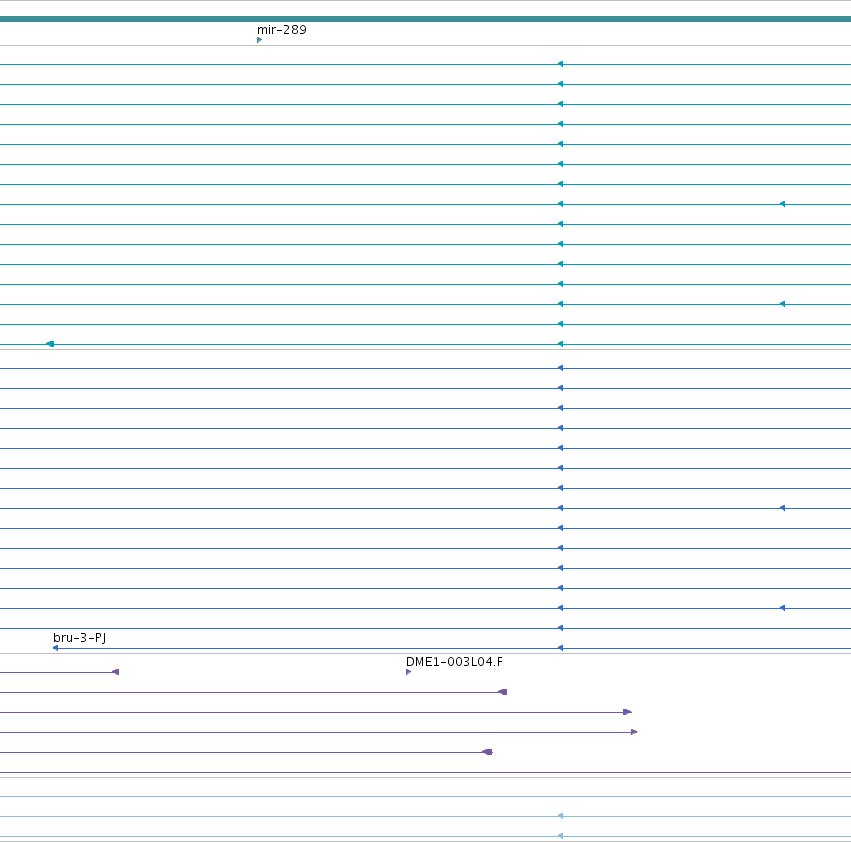Click the thick teal bar at top
This screenshot has height=842, width=851.
[426, 19]
